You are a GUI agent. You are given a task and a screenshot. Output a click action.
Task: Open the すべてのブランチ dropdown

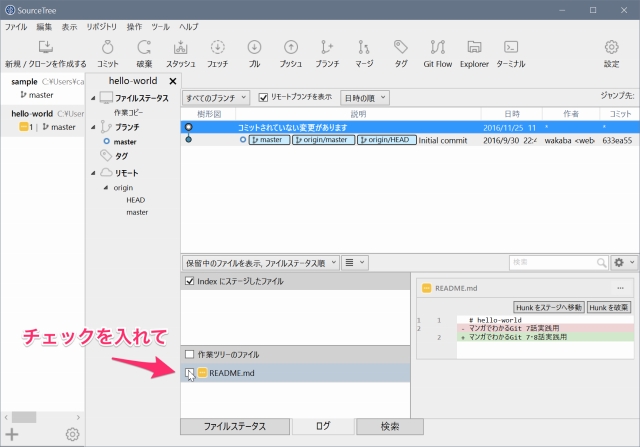pyautogui.click(x=216, y=98)
